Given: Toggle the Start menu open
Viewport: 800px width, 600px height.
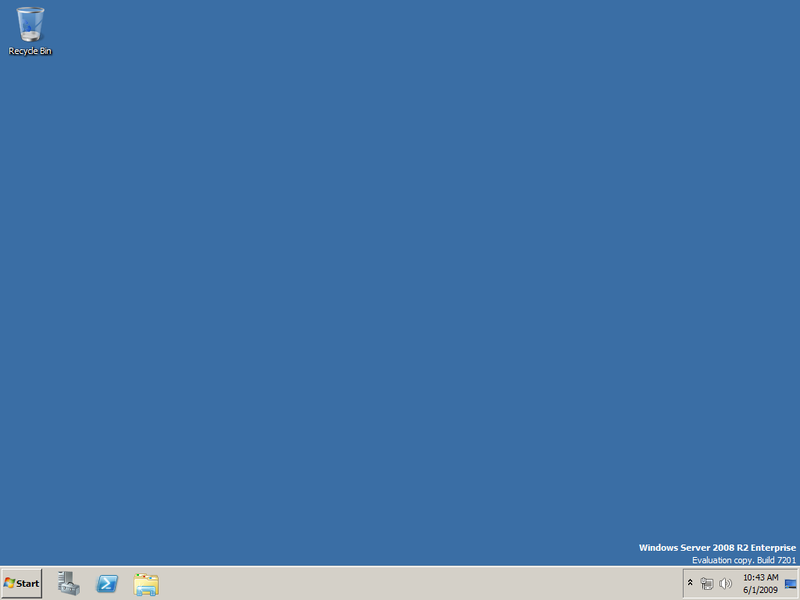Looking at the screenshot, I should click(22, 583).
